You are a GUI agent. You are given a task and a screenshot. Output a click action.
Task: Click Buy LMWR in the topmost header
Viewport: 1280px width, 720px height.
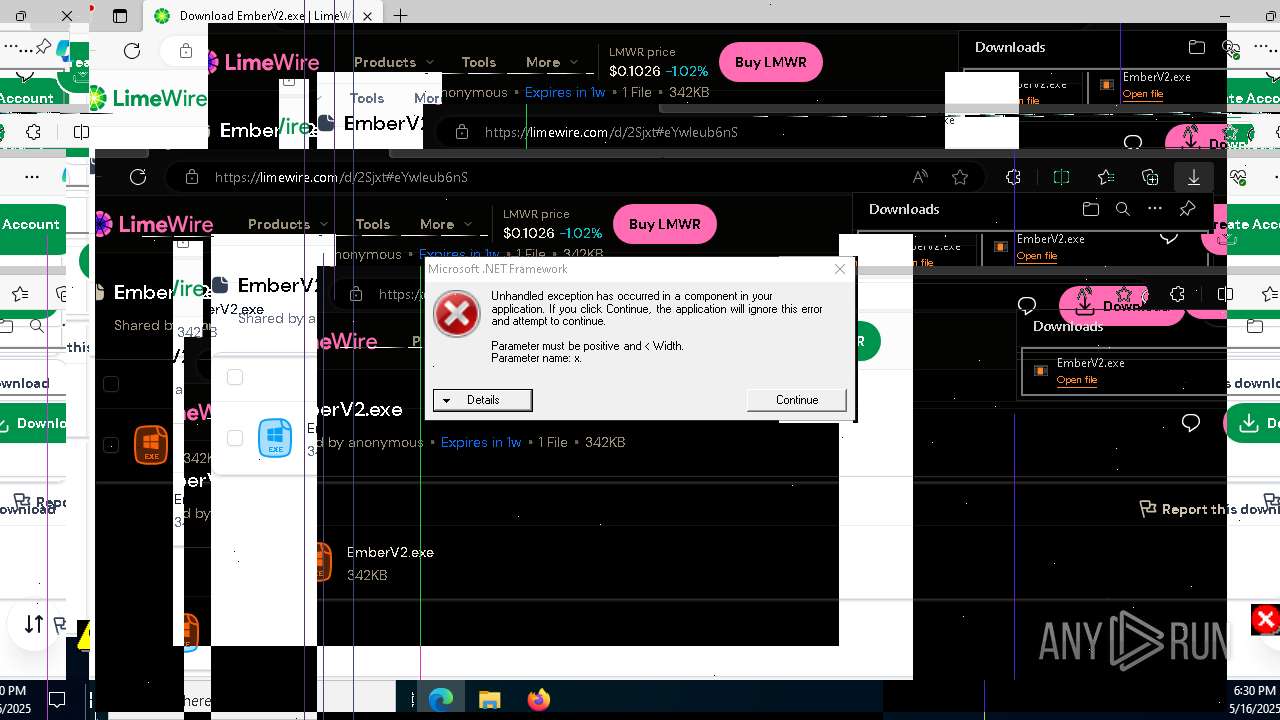pyautogui.click(x=770, y=62)
